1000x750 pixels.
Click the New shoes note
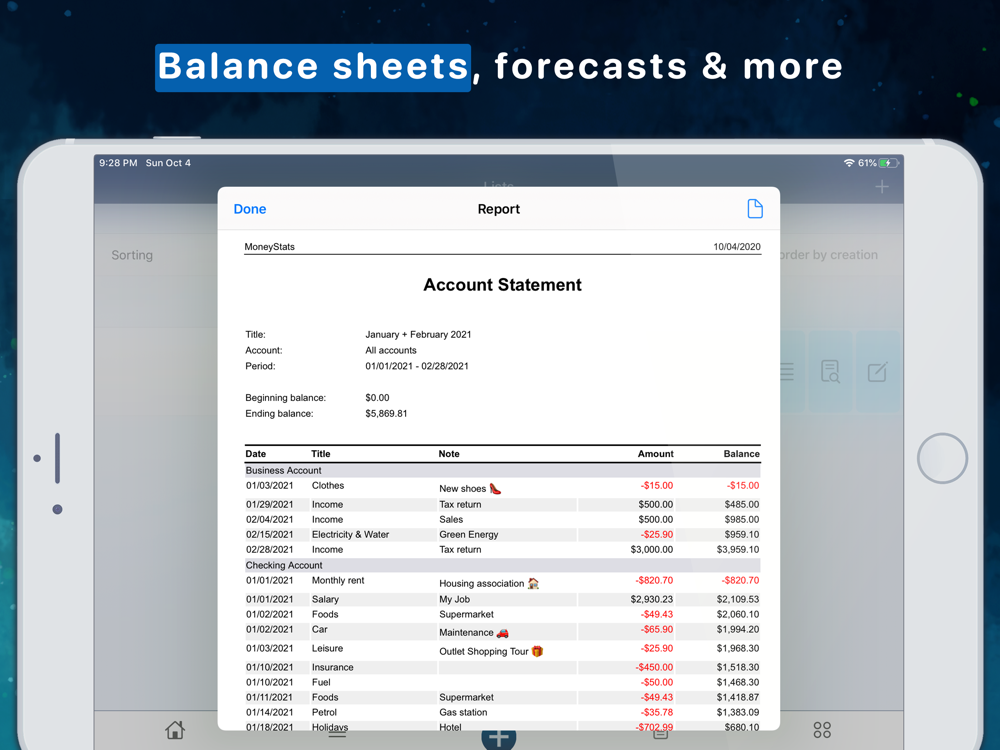pos(470,489)
